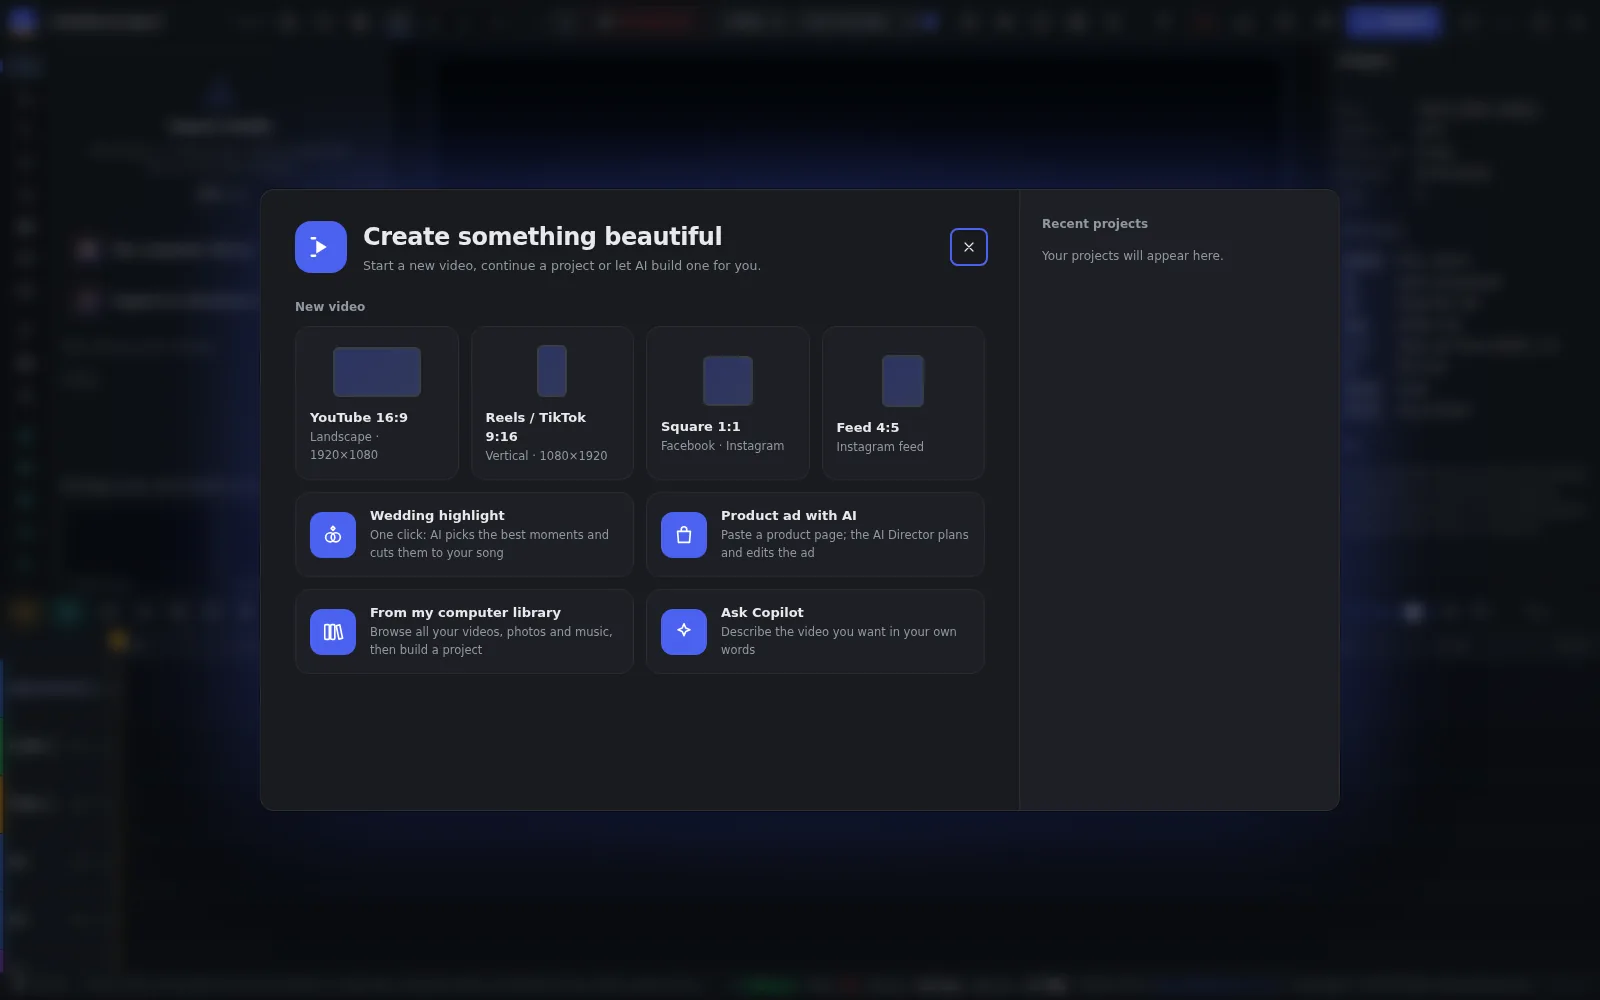The height and width of the screenshot is (1000, 1600).
Task: Start a Feed 4:5 Instagram video
Action: 903,403
